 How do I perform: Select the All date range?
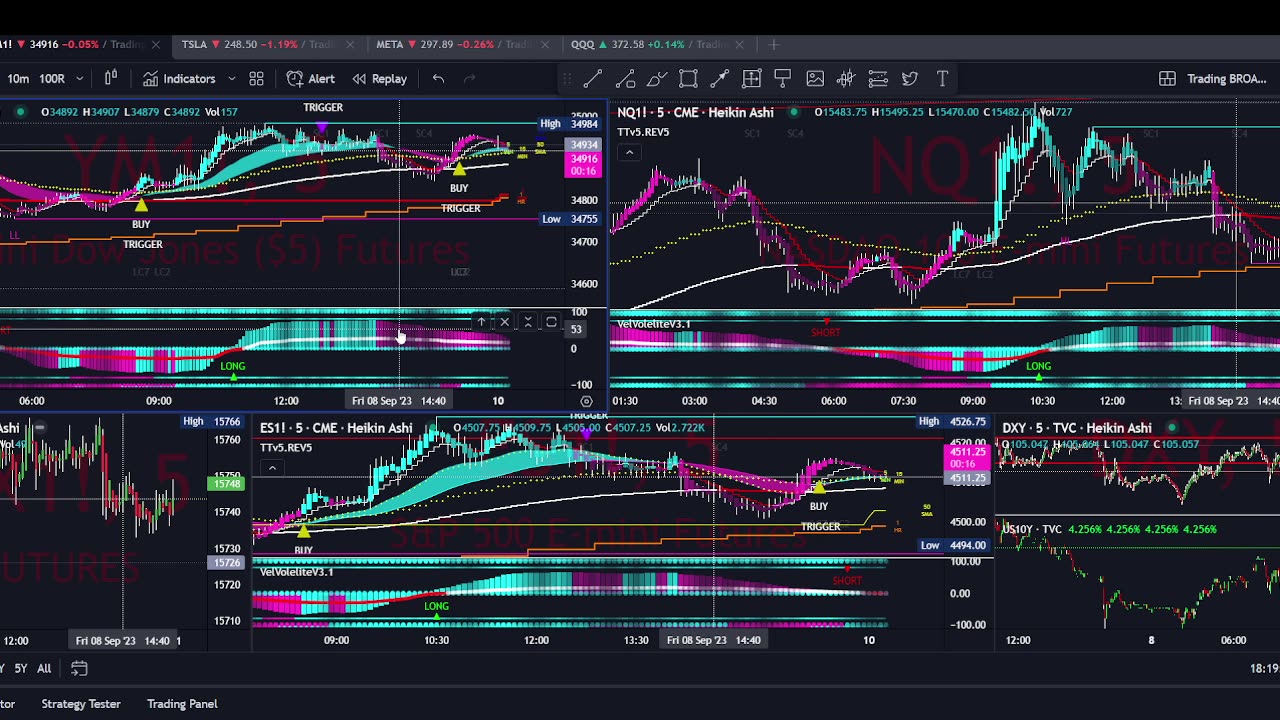click(44, 668)
